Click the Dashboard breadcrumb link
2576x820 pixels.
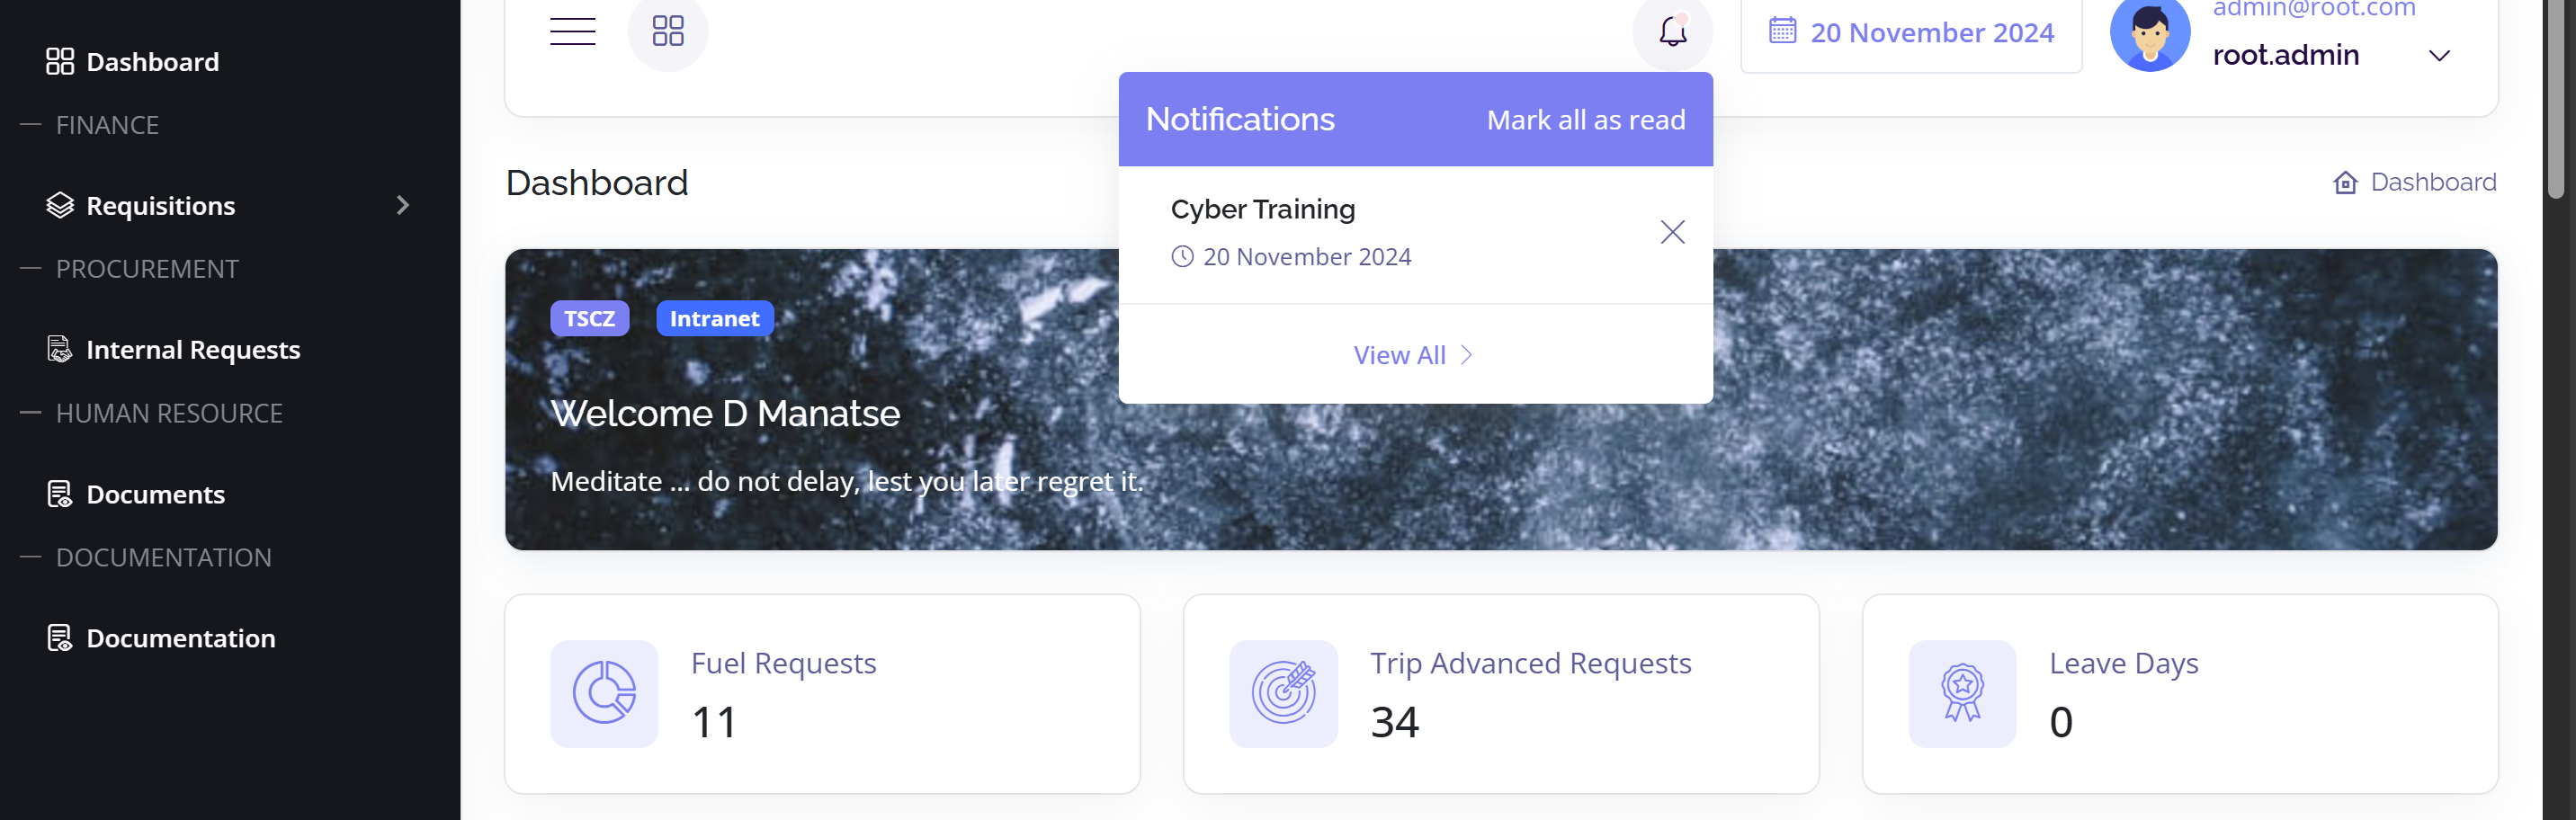(2432, 183)
